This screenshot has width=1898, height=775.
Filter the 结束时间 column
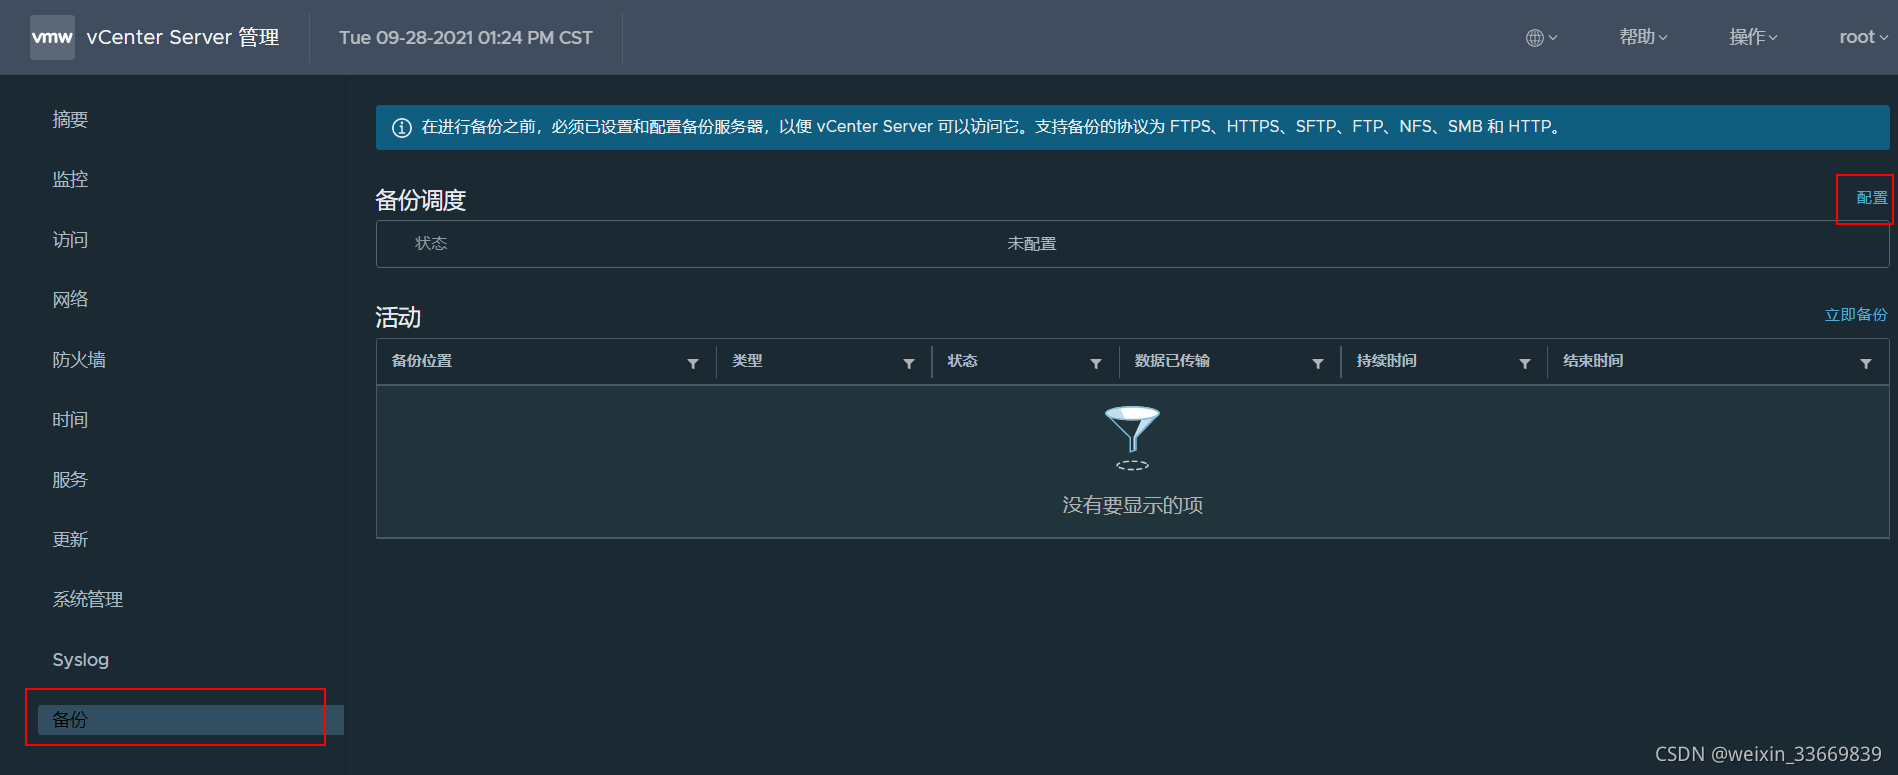click(x=1866, y=364)
